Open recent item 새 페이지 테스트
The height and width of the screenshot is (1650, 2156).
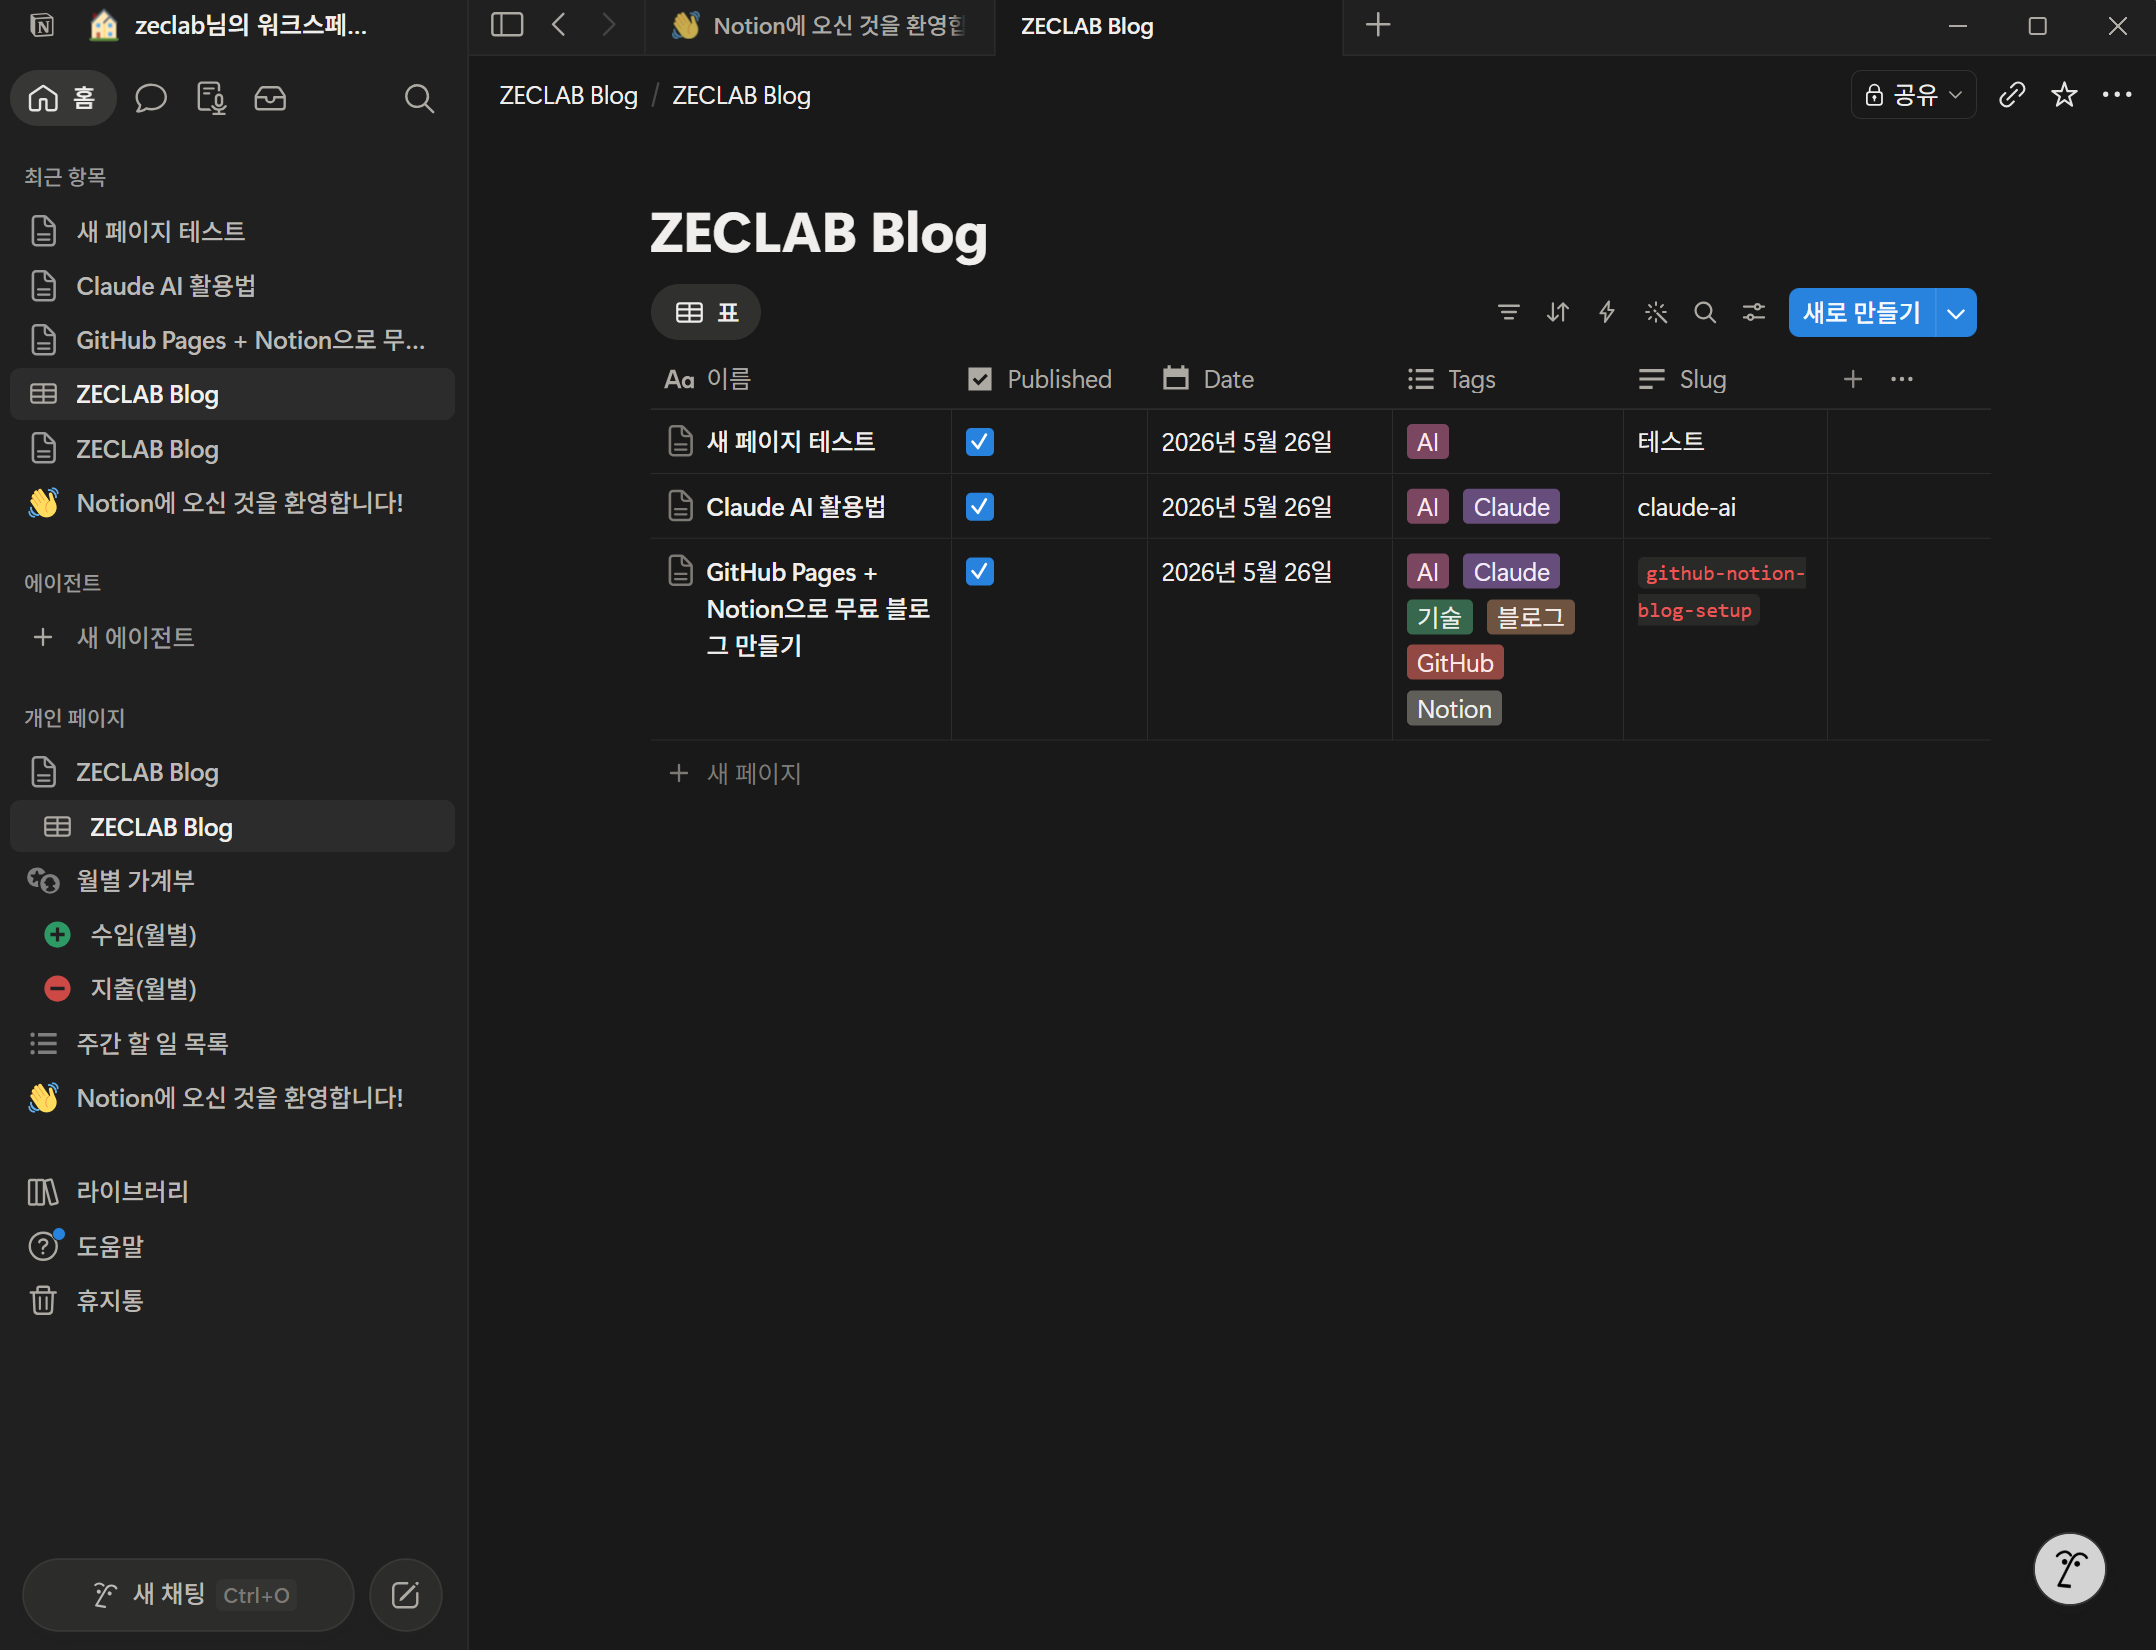(x=232, y=231)
